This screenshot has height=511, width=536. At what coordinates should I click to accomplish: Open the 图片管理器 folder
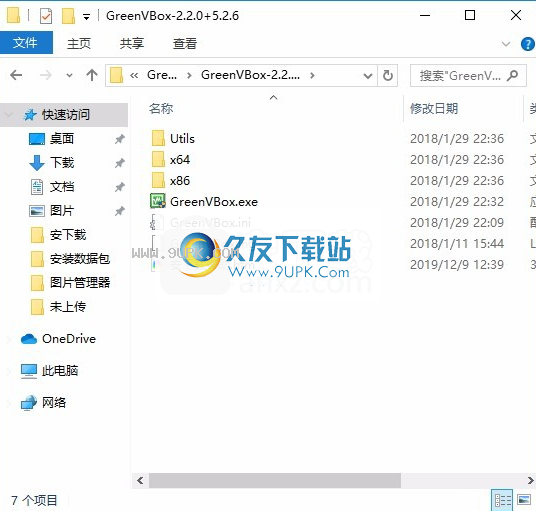point(80,283)
